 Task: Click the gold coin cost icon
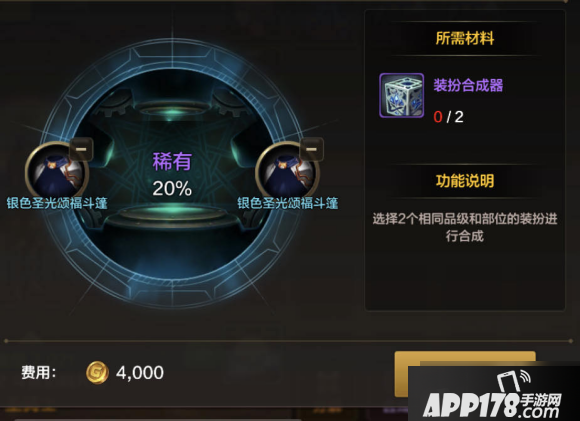(97, 373)
